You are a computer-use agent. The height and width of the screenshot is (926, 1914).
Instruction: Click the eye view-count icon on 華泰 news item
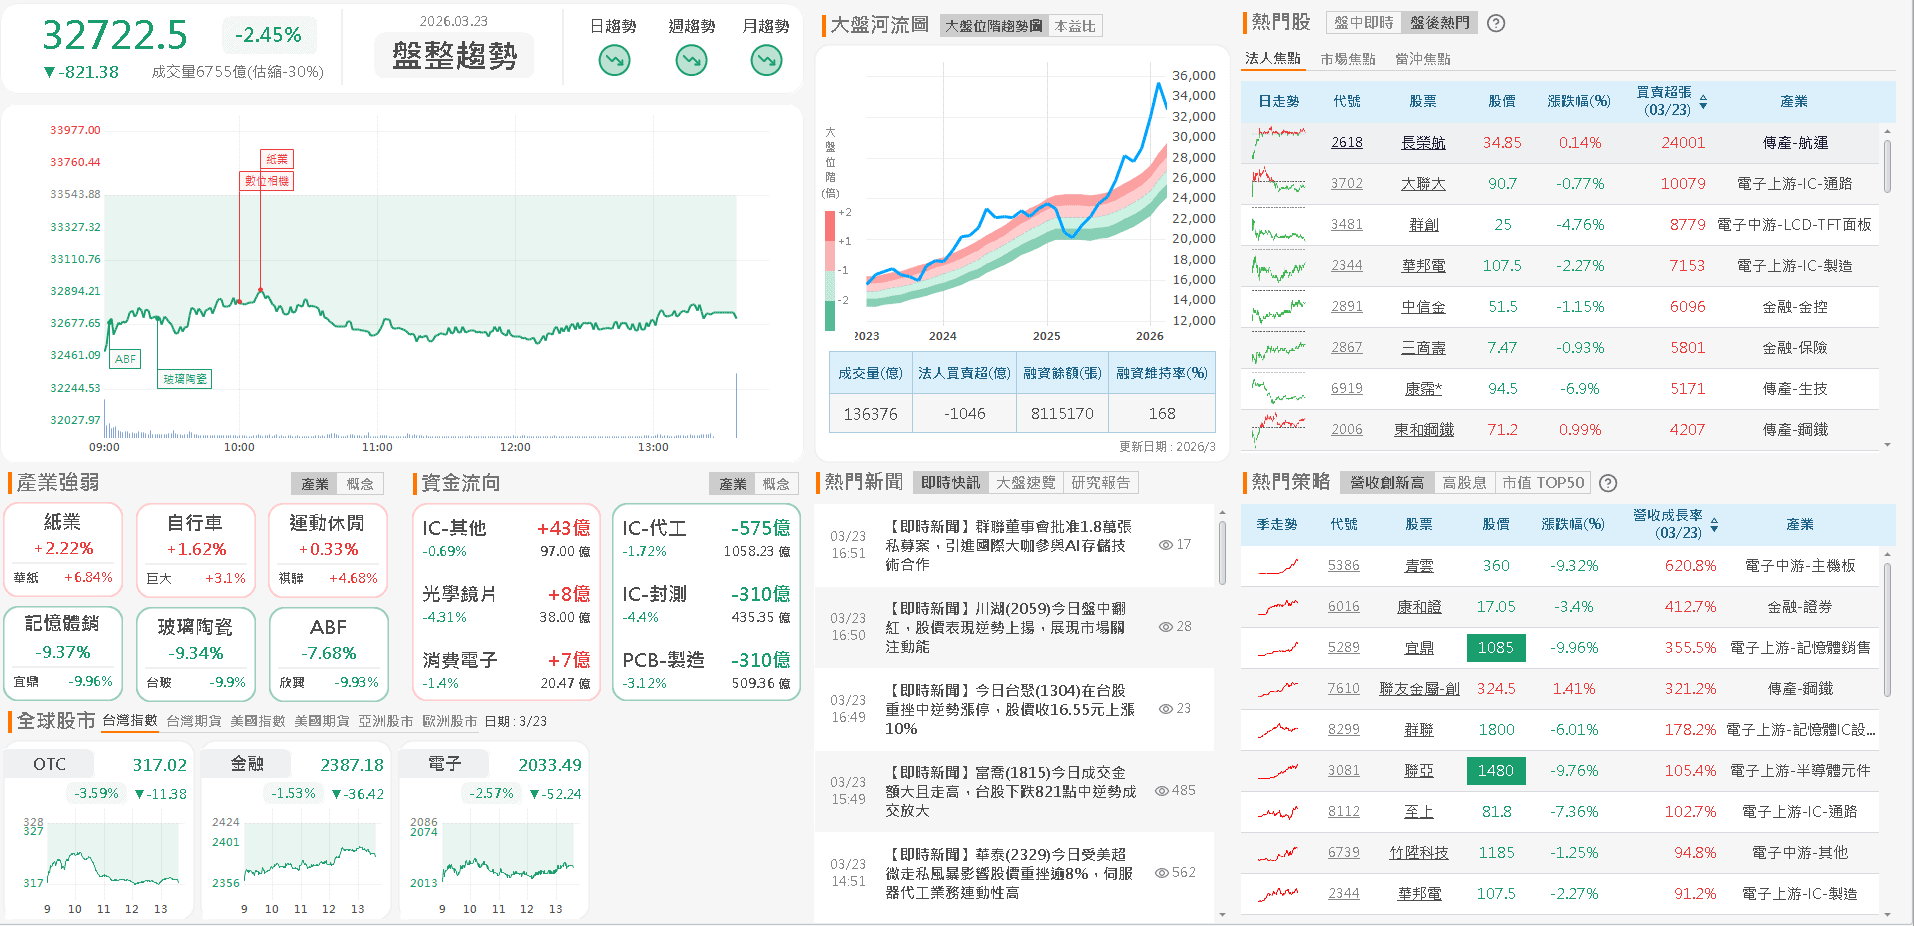click(x=1161, y=872)
